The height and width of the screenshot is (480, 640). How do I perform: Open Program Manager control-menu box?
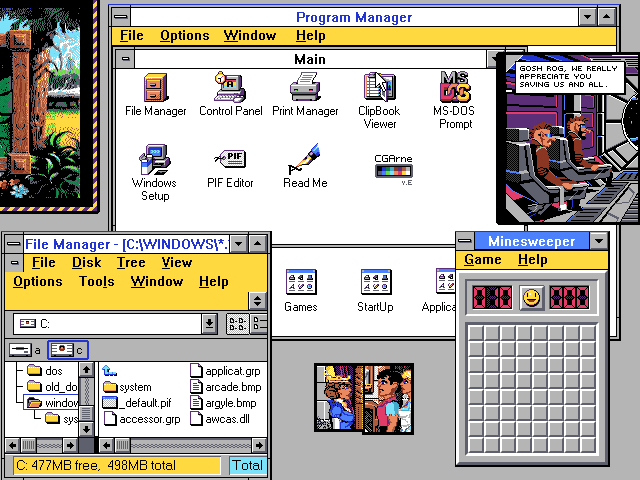pos(121,17)
